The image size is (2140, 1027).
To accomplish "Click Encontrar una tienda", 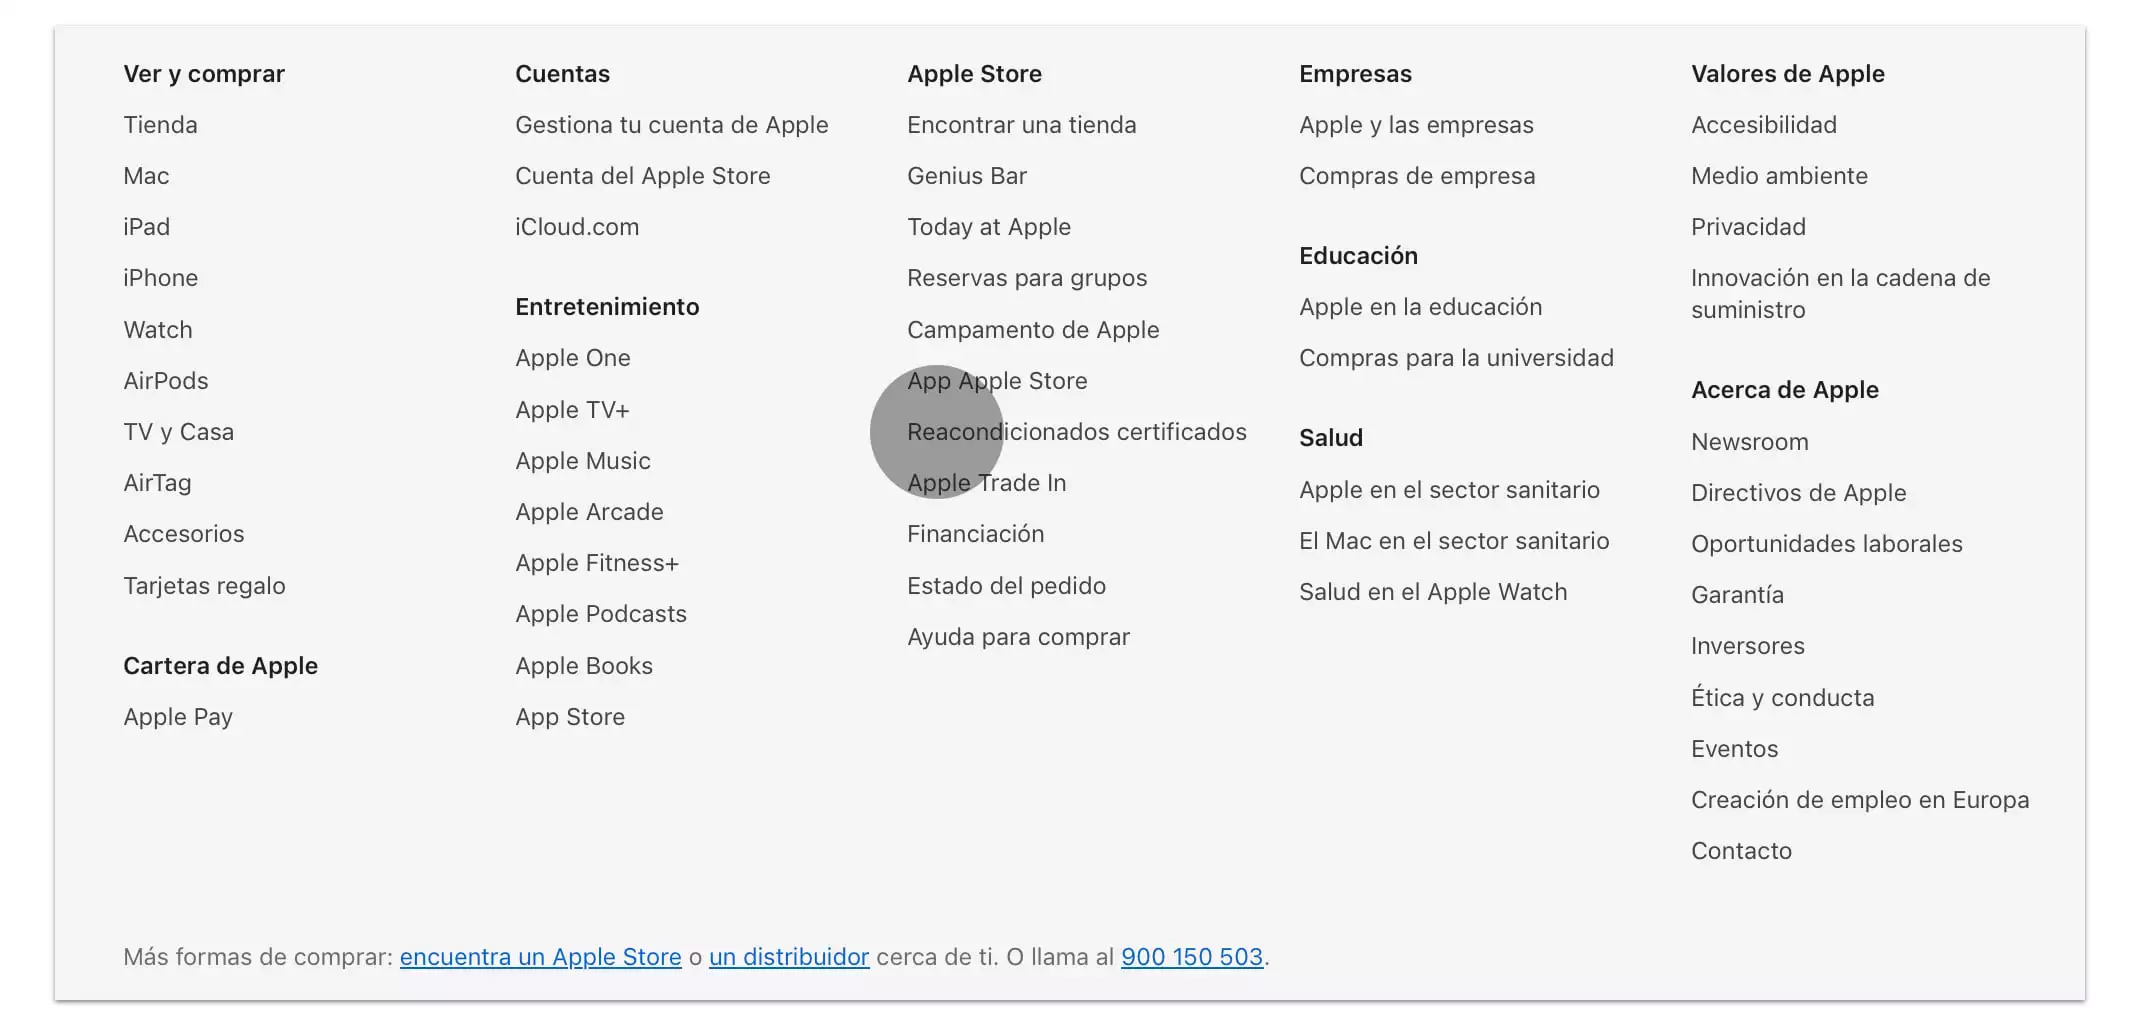I will point(1021,125).
